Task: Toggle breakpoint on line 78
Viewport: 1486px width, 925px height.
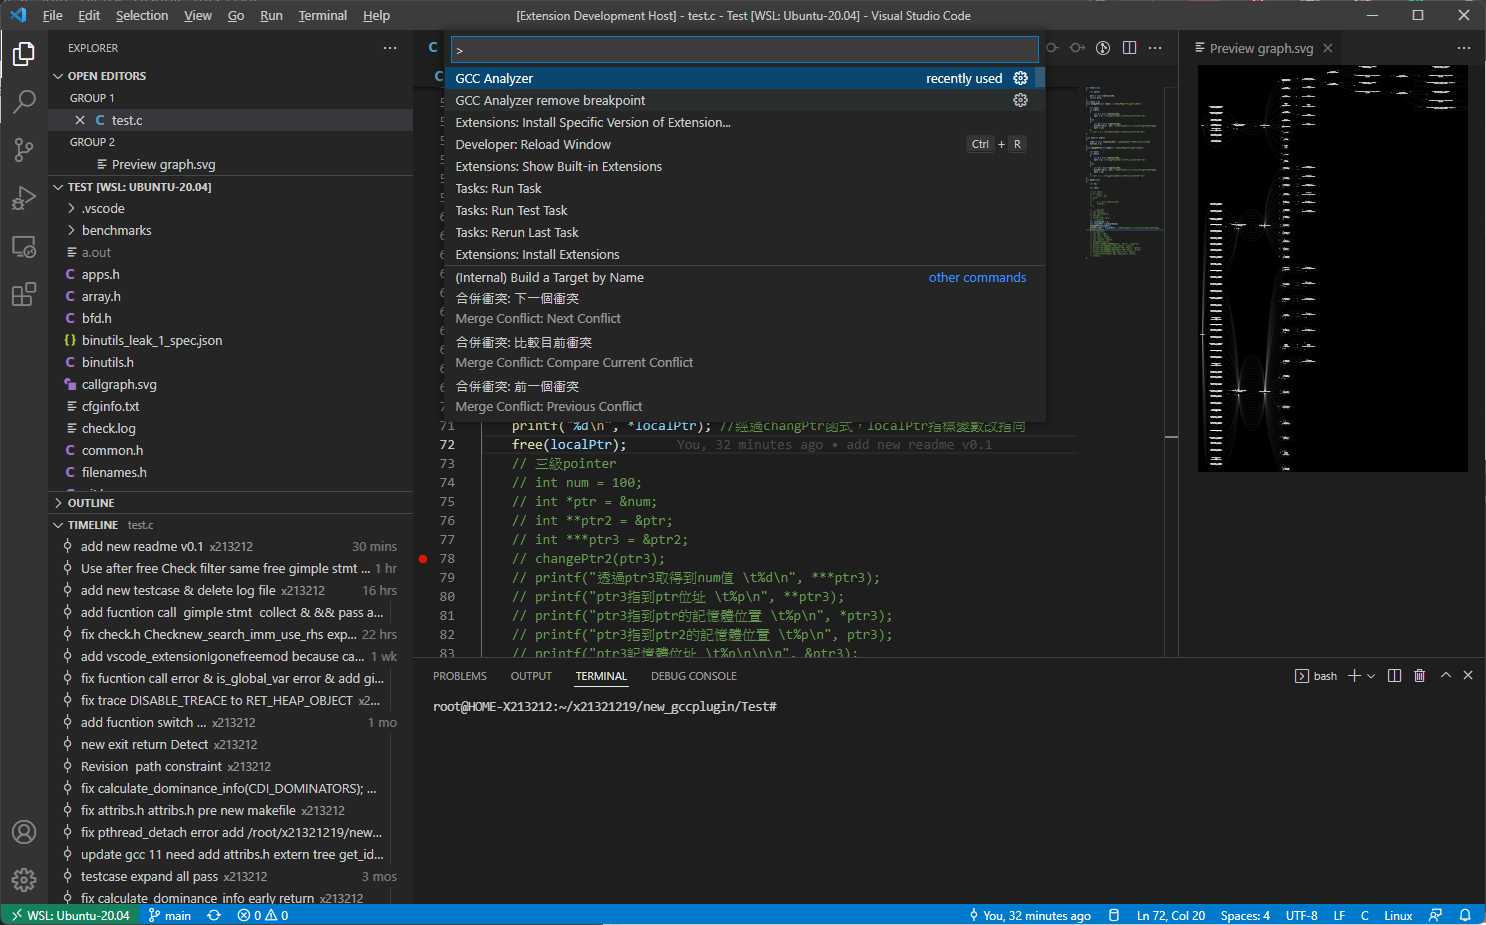Action: (x=423, y=559)
